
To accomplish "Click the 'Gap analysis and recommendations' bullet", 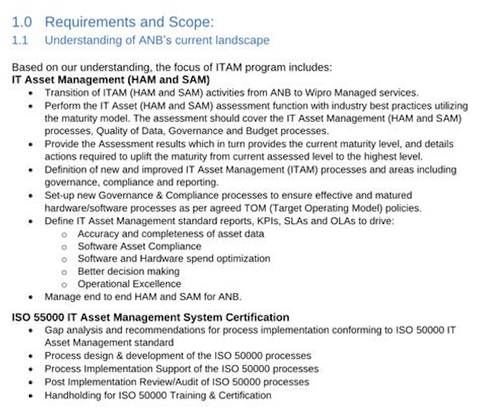I will 250,336.
